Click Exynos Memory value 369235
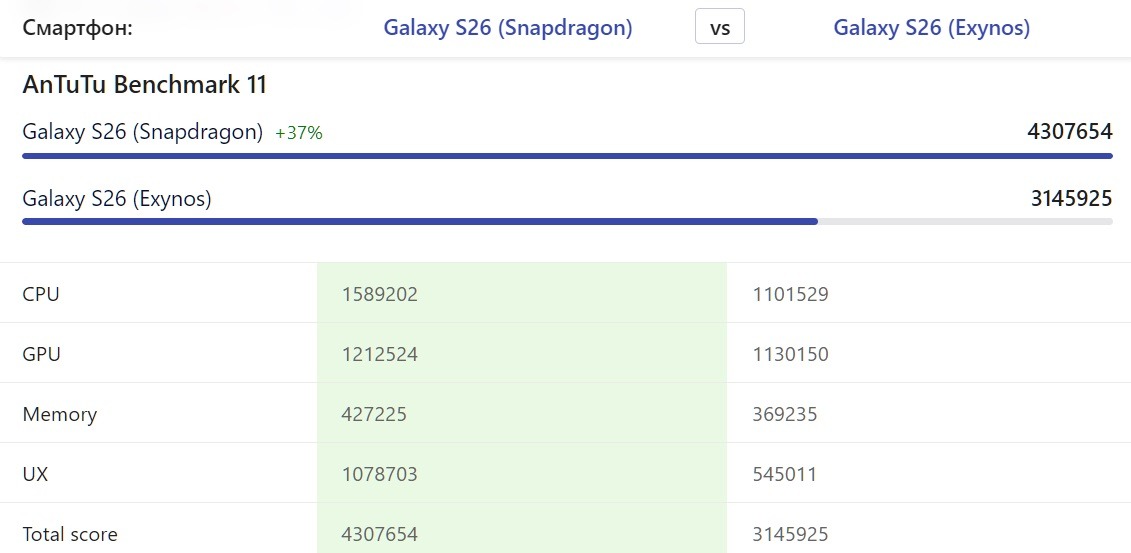This screenshot has height=553, width=1131. 785,415
